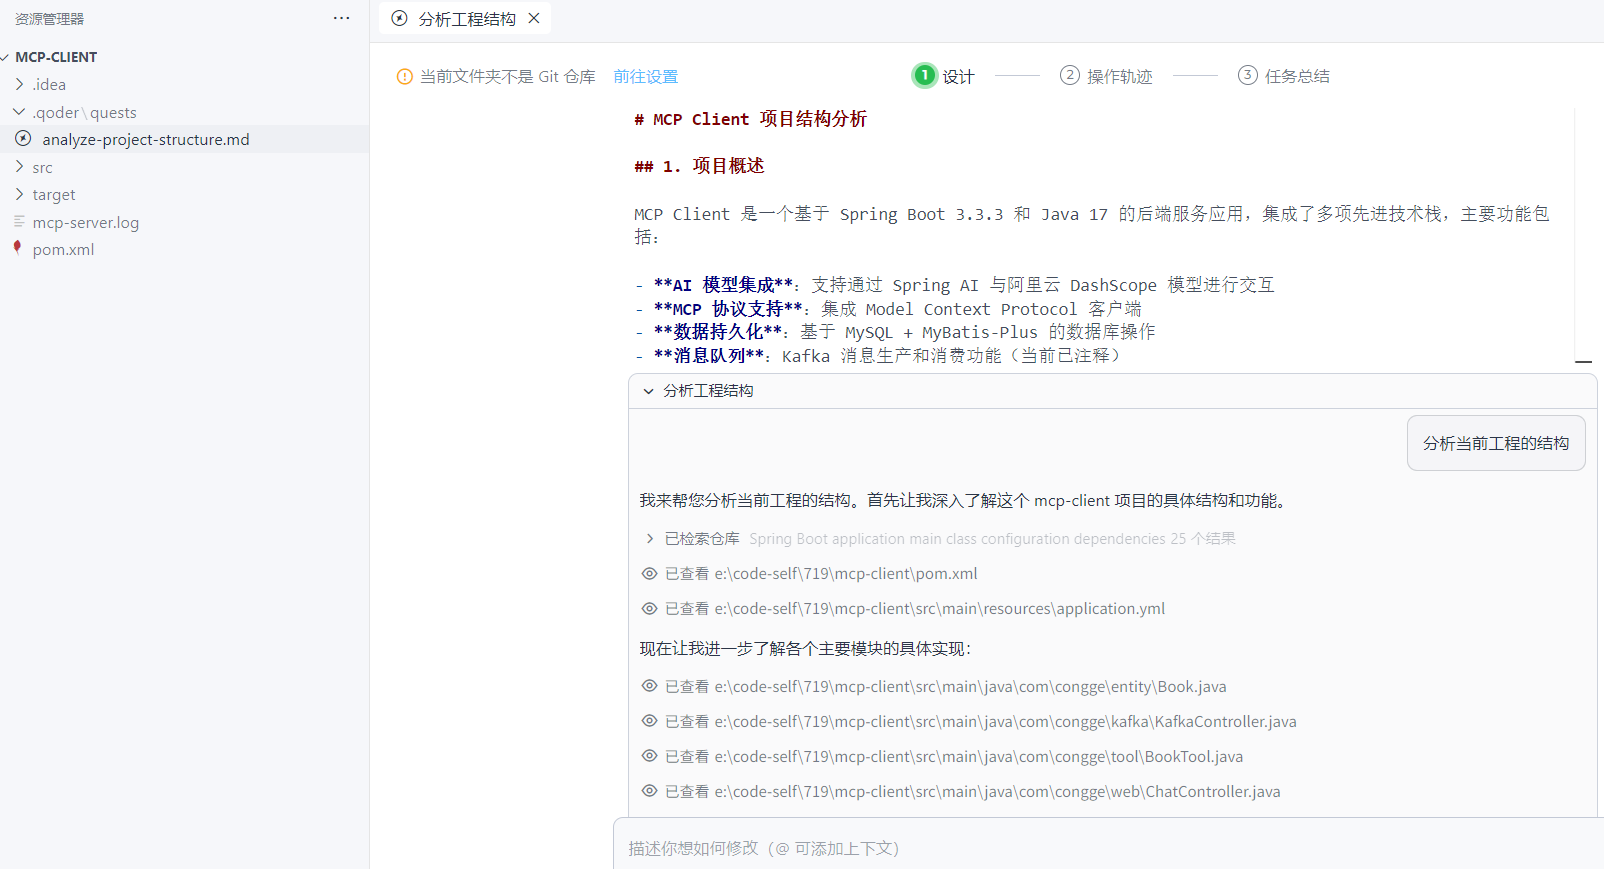Click the '**AI 模型集成**' bullet line
1604x869 pixels.
[x=954, y=285]
